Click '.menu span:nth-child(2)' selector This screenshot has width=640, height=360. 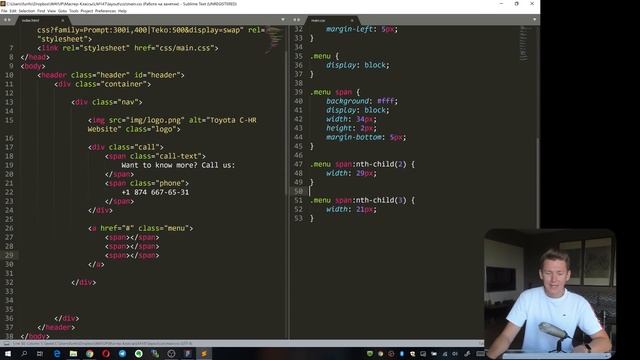(x=358, y=164)
